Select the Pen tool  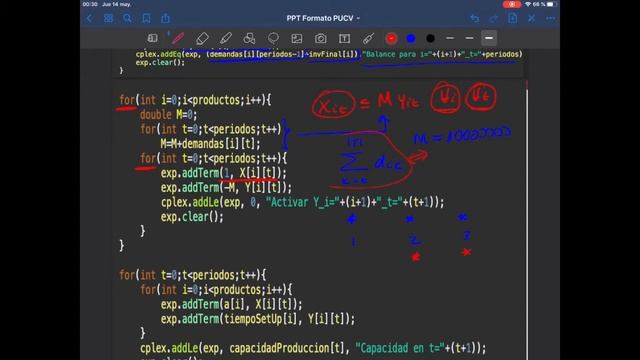coord(178,38)
